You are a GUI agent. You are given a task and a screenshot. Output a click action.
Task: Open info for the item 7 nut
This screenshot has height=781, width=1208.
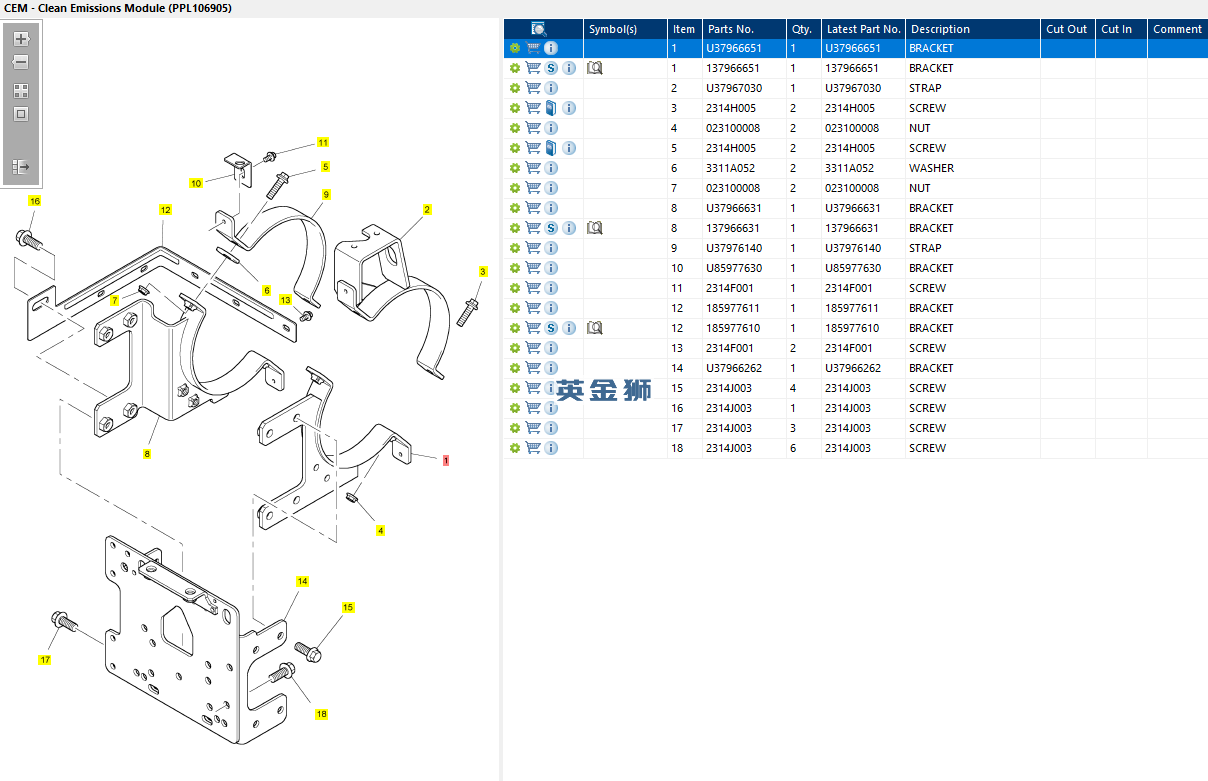551,188
